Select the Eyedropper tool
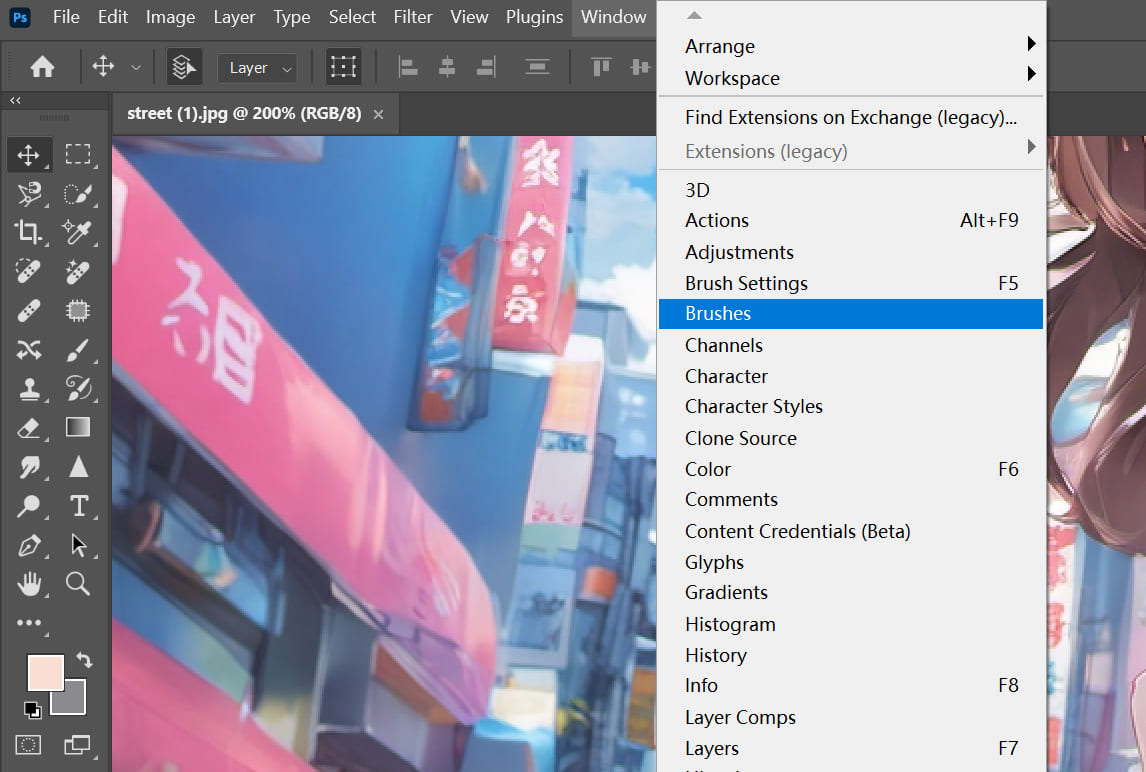The width and height of the screenshot is (1146, 772). 78,232
